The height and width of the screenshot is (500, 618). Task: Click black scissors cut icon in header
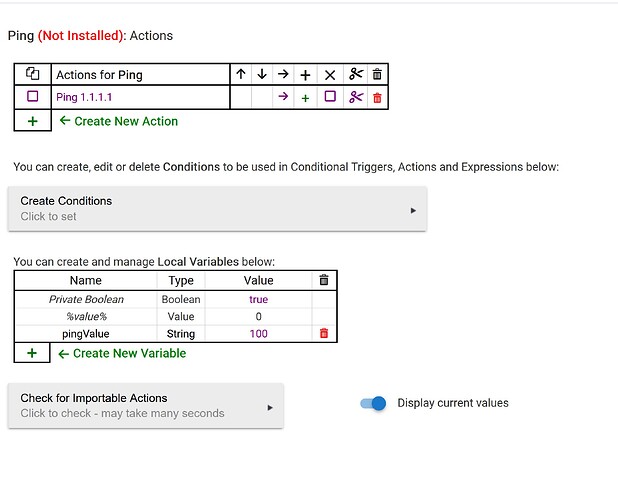(356, 74)
